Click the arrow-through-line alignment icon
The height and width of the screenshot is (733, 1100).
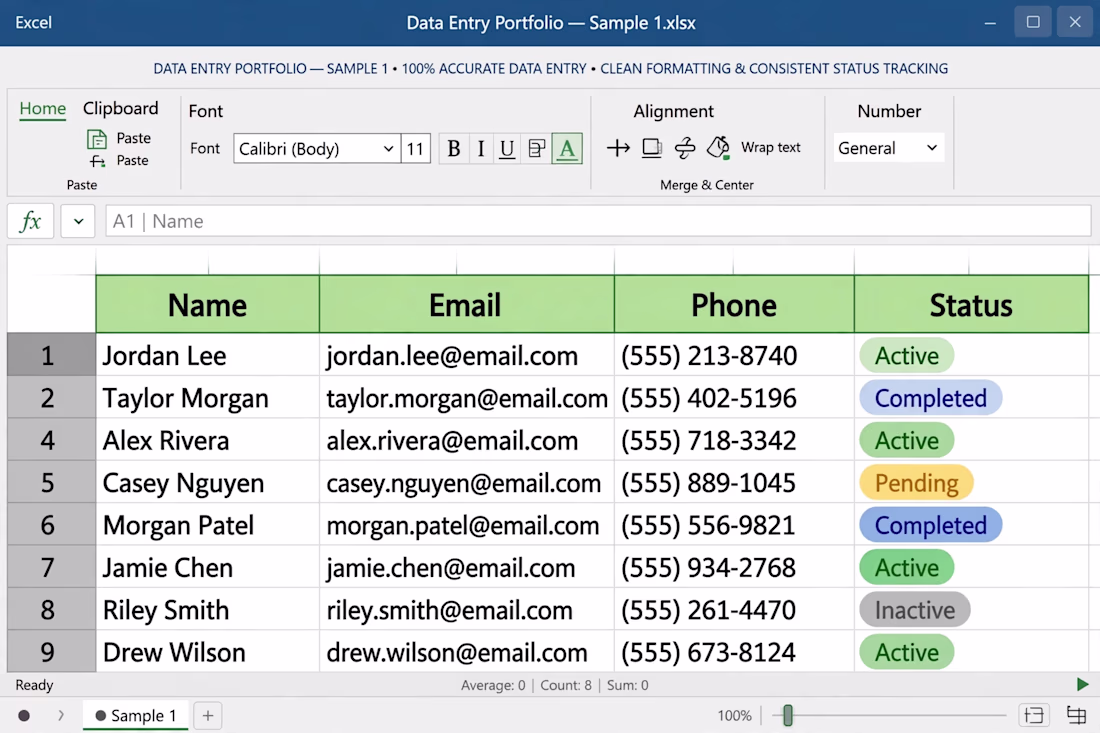coord(618,148)
